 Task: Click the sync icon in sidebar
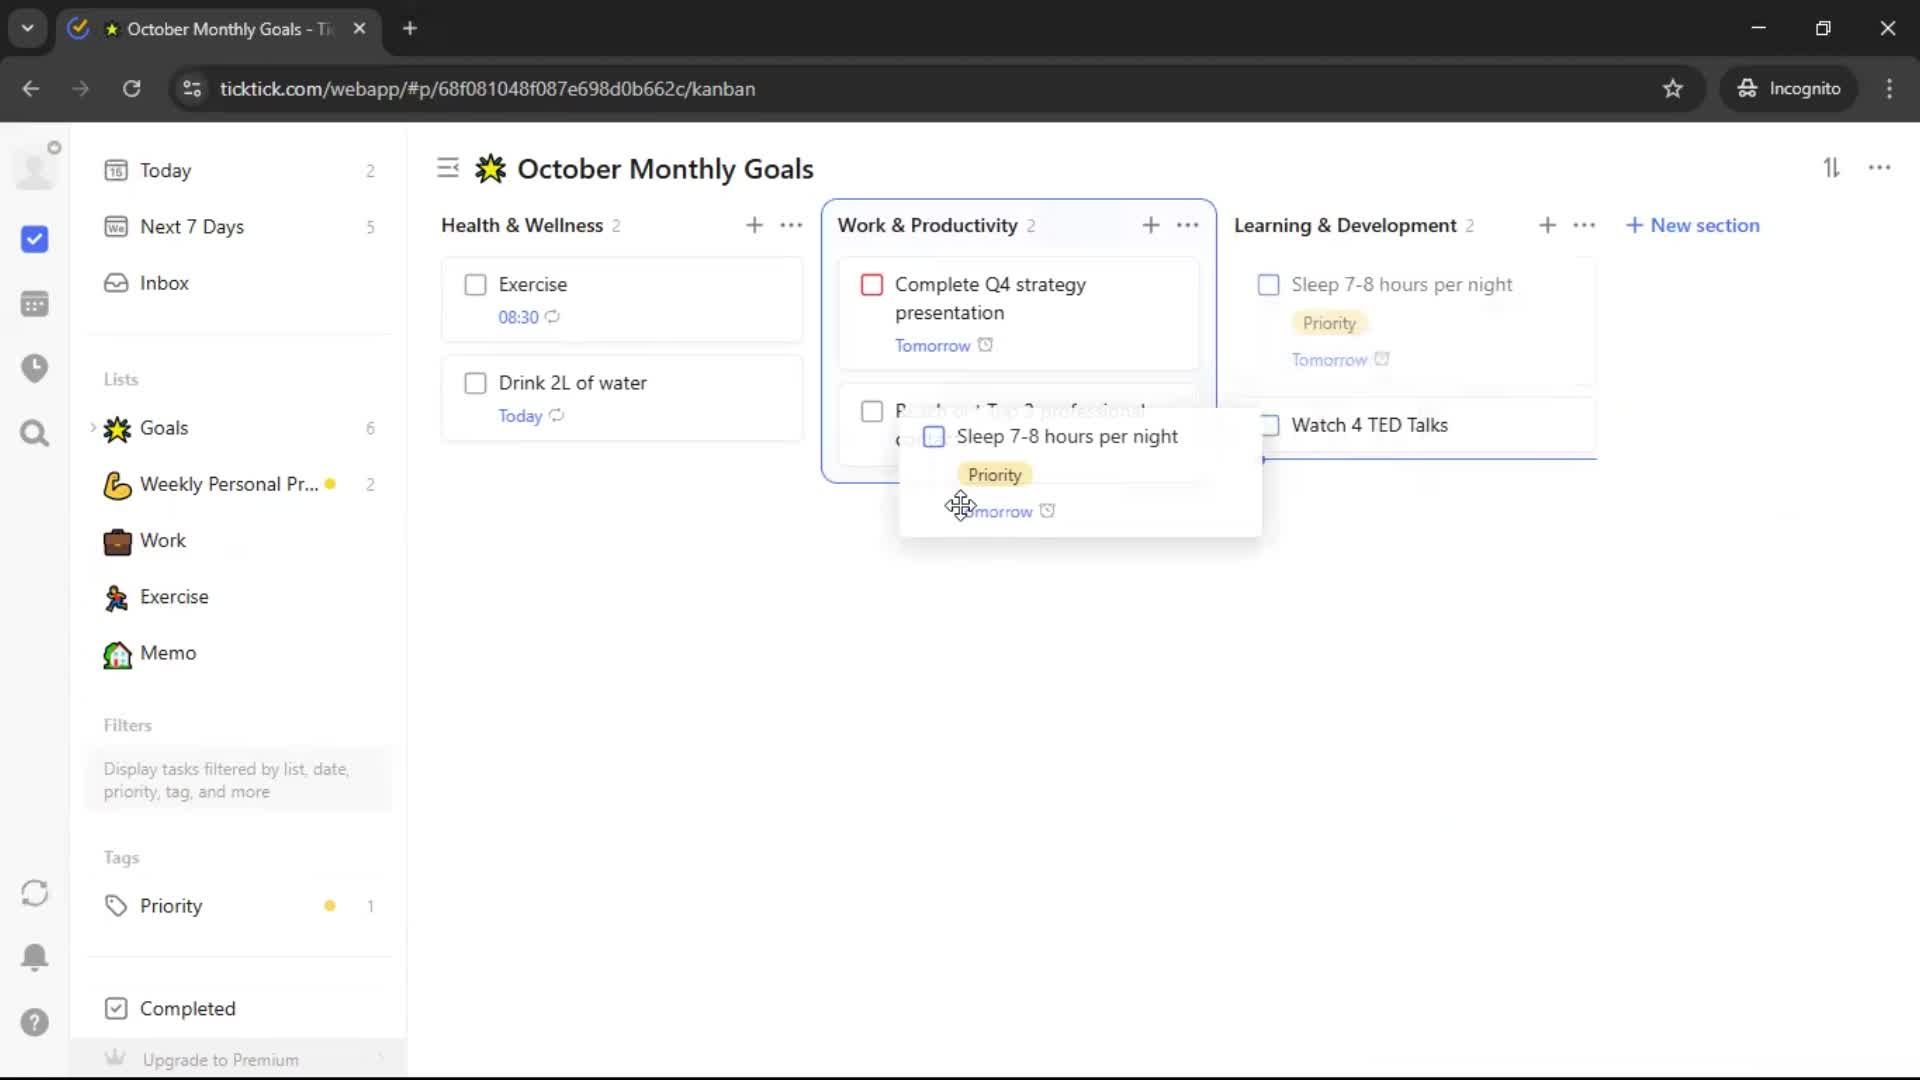point(34,893)
